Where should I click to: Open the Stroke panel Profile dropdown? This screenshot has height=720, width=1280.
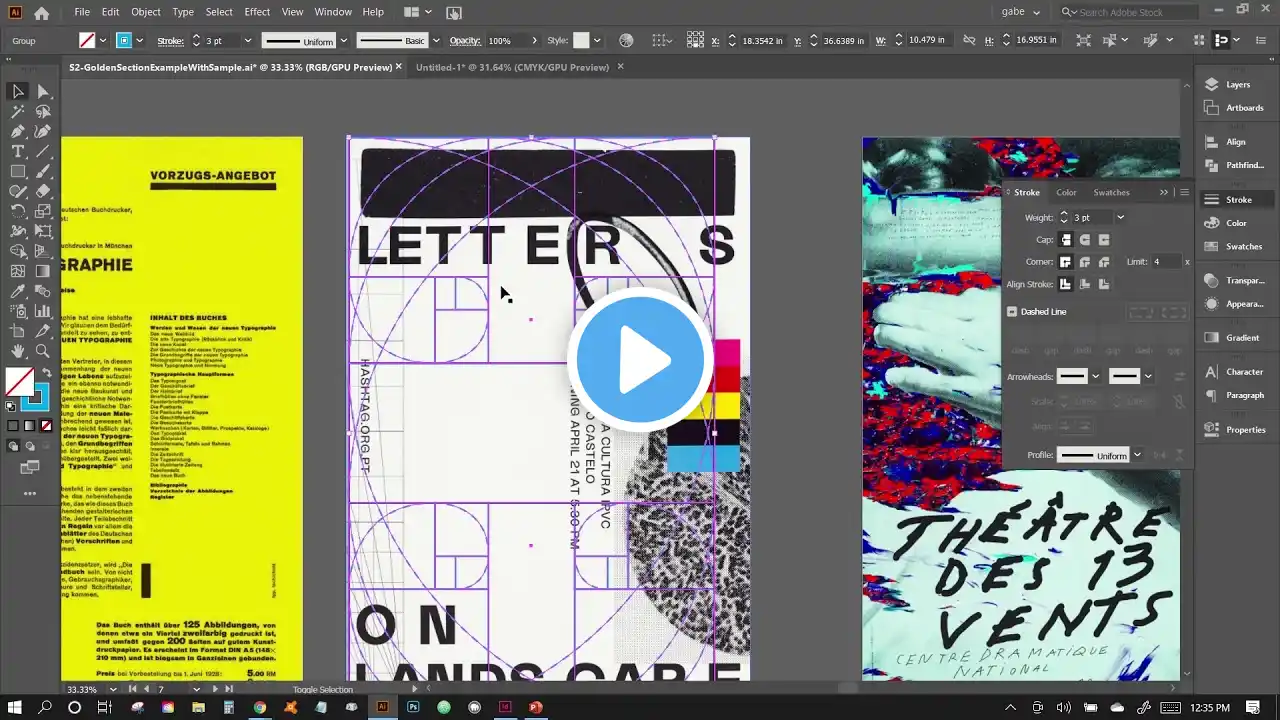1137,455
